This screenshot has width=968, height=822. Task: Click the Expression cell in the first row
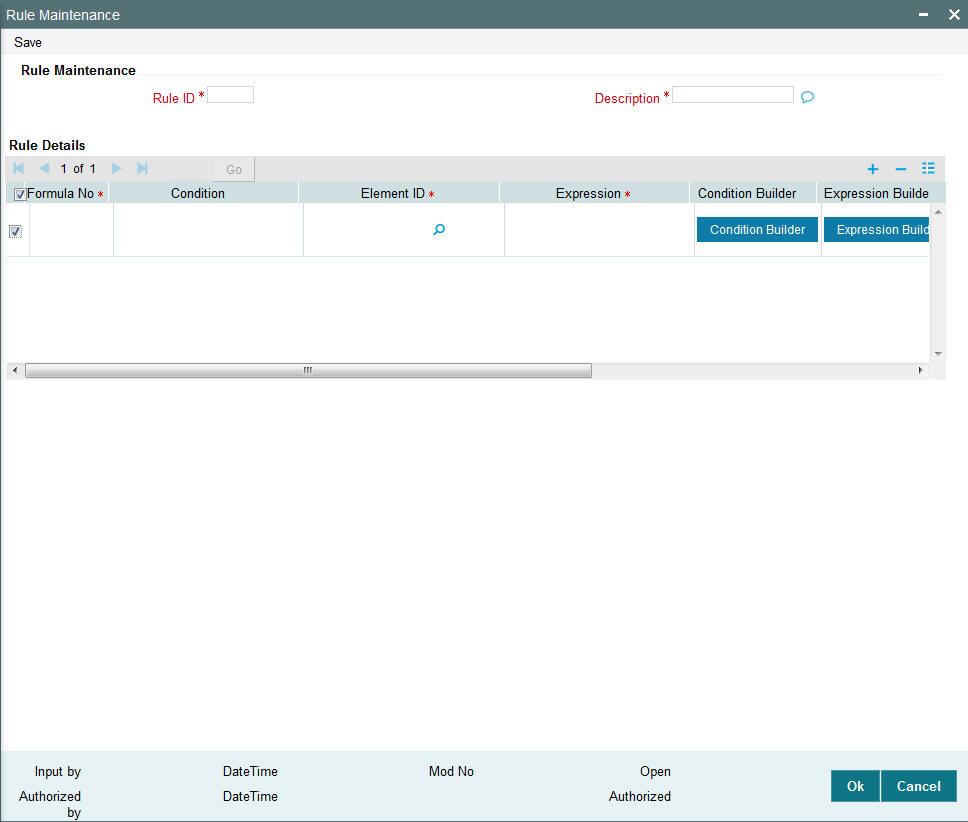point(599,230)
